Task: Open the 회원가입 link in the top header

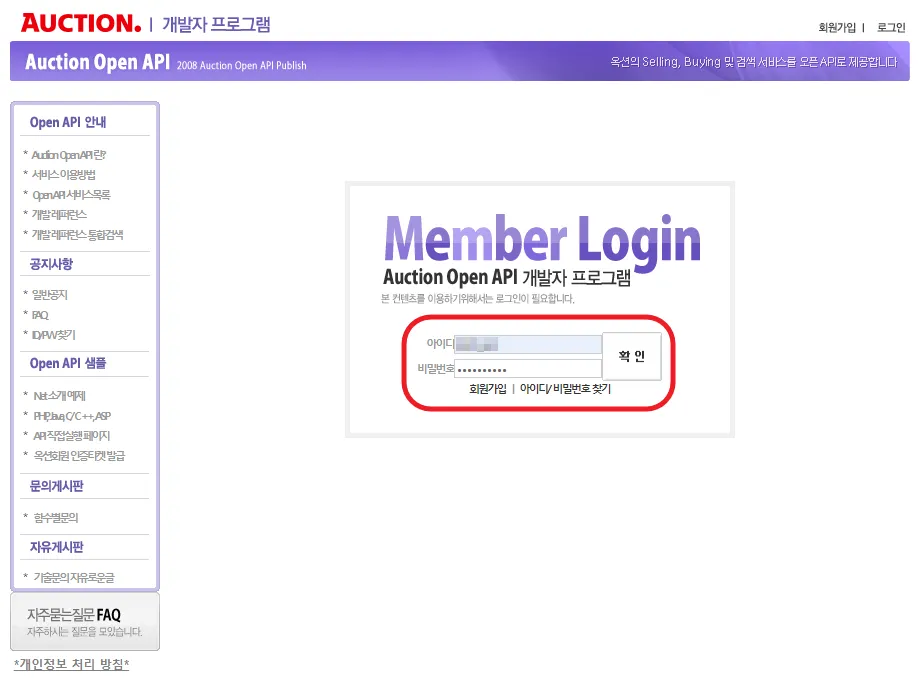Action: coord(837,27)
